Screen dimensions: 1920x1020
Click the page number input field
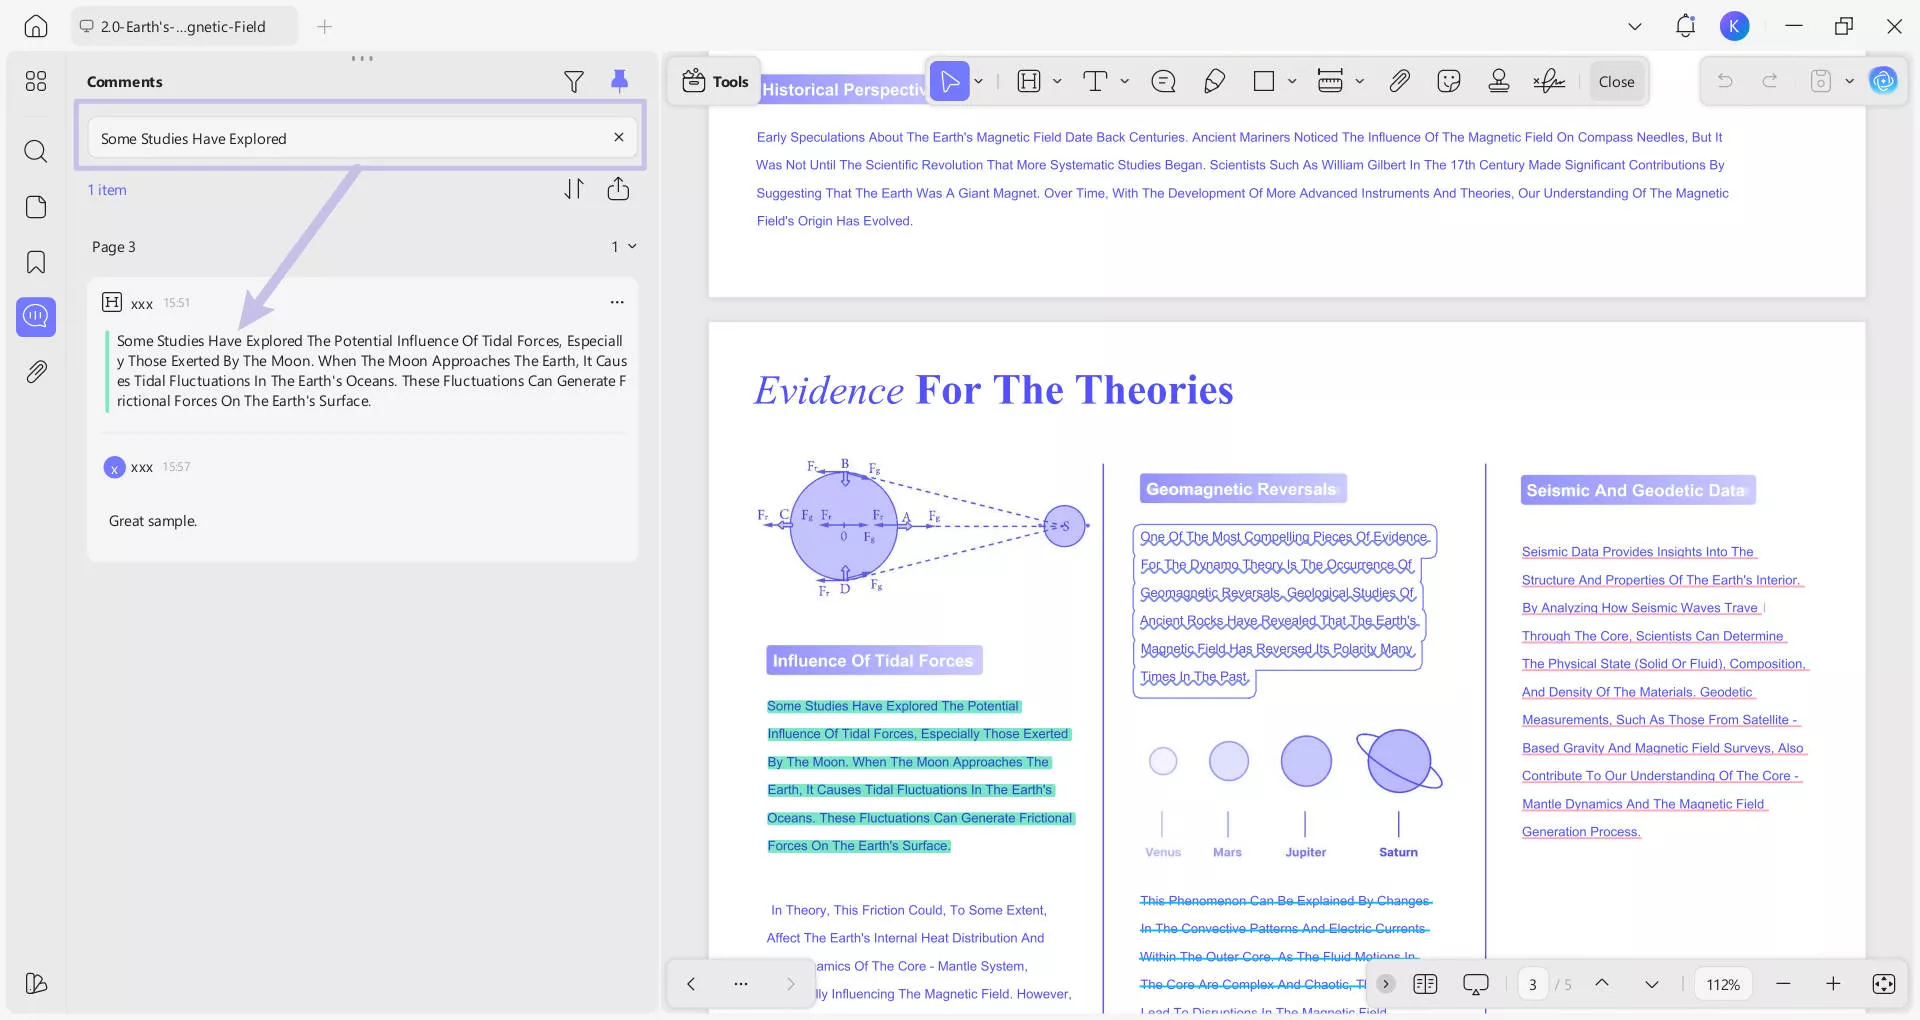pyautogui.click(x=1532, y=985)
